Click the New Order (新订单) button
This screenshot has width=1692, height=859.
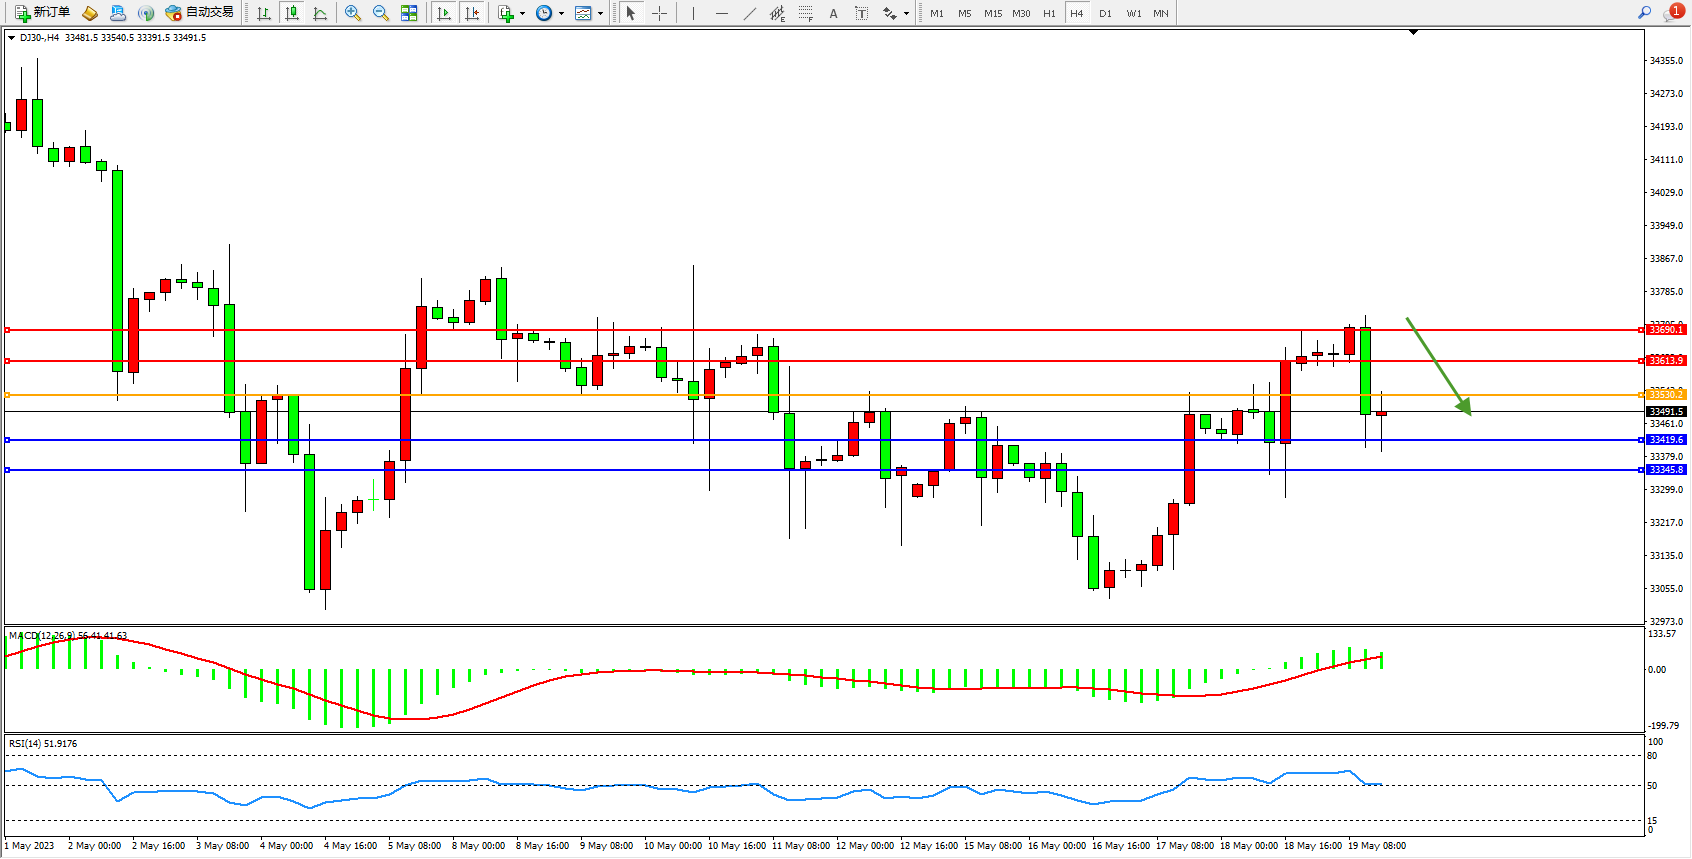tap(42, 13)
